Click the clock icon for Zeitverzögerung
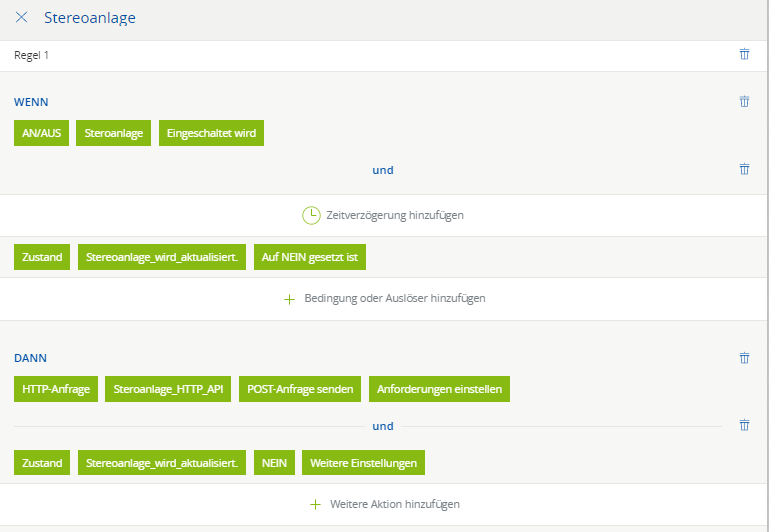The image size is (769, 532). pos(311,215)
